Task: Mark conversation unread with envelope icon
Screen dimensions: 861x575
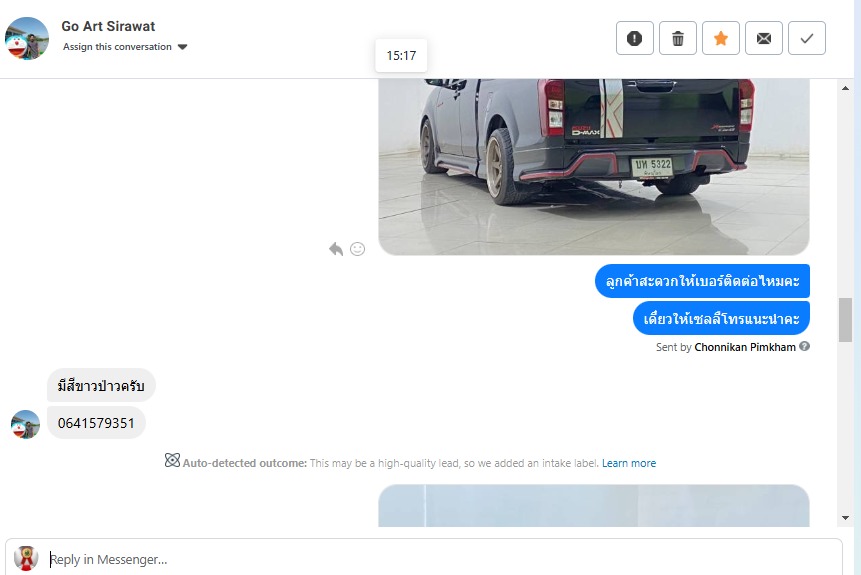Action: pyautogui.click(x=763, y=38)
